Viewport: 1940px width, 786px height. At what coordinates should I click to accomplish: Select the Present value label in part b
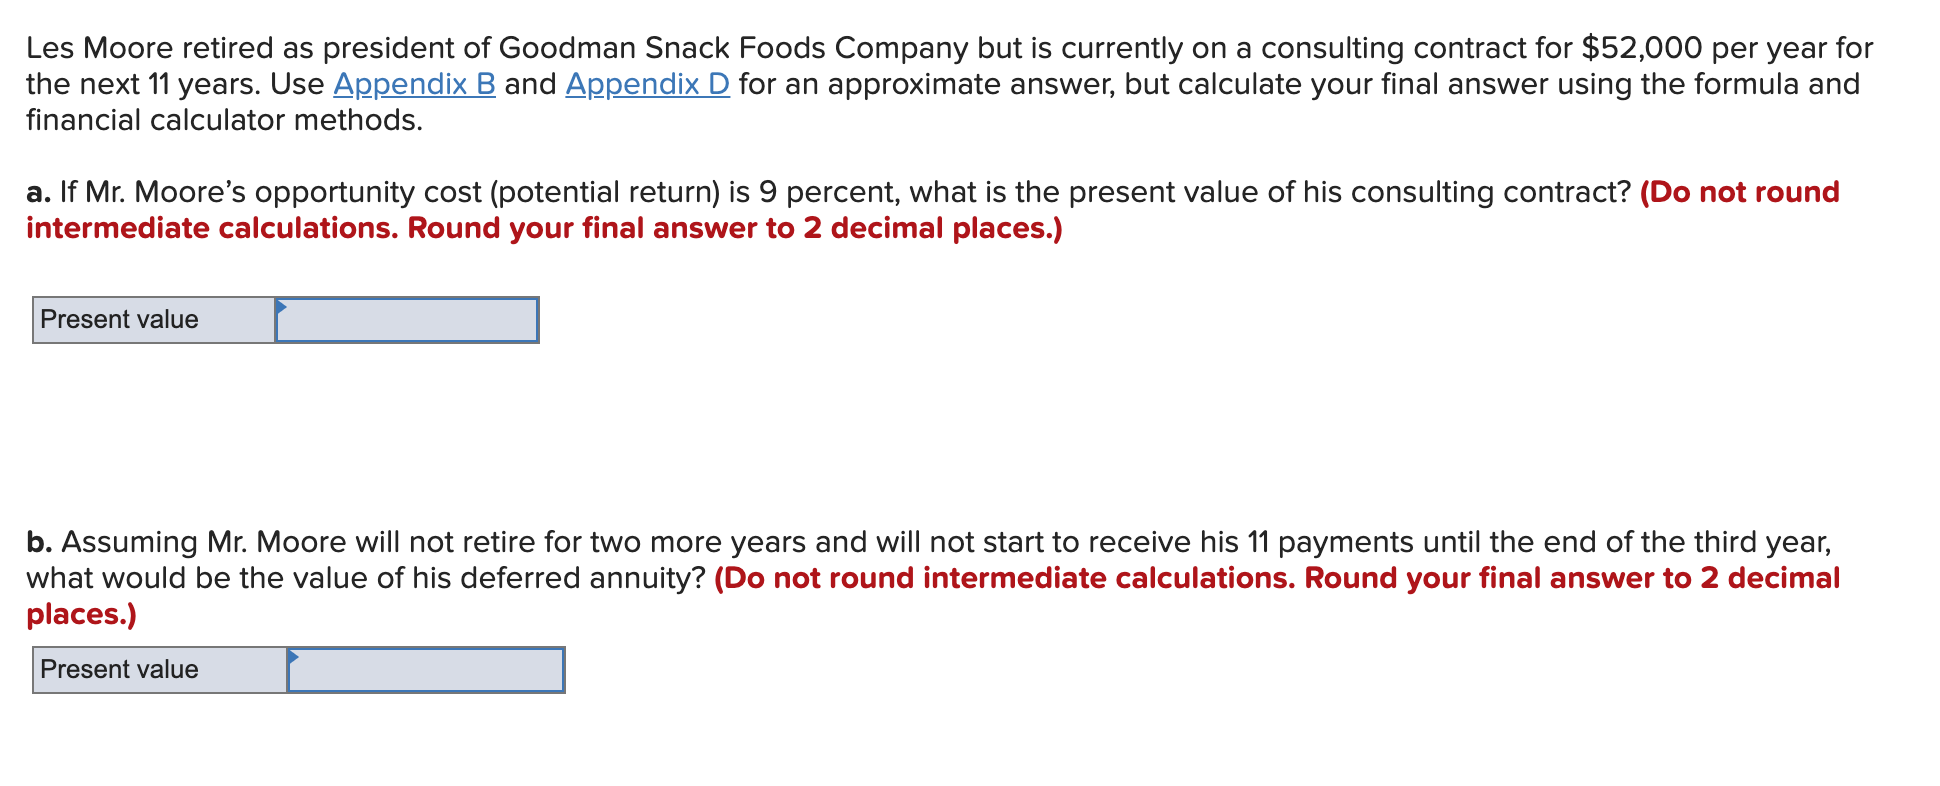point(118,670)
